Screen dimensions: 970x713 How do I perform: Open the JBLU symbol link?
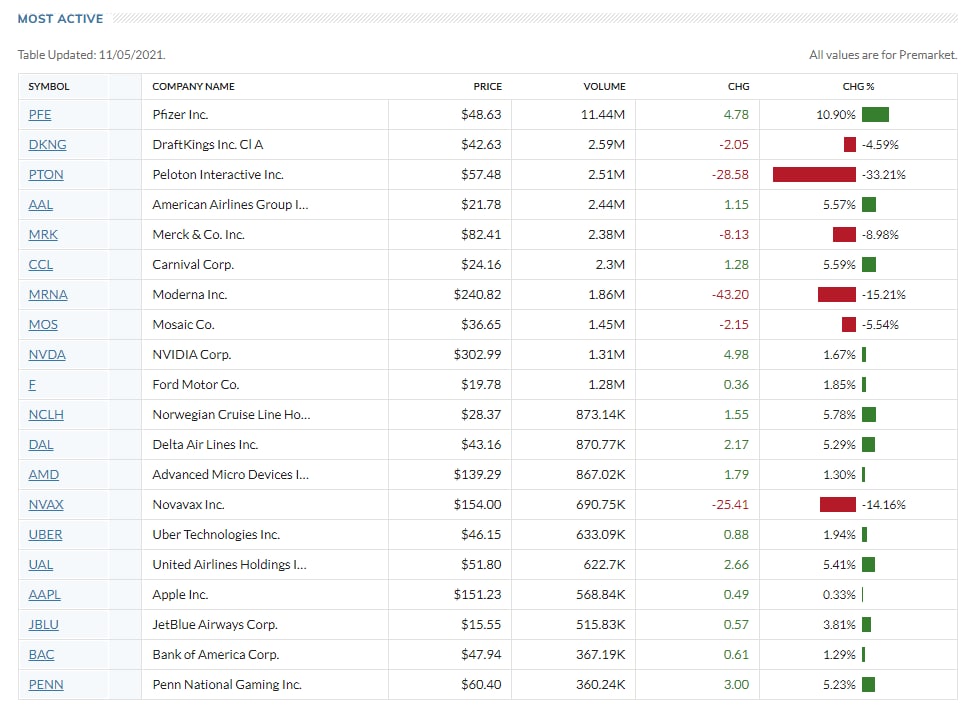pyautogui.click(x=43, y=625)
